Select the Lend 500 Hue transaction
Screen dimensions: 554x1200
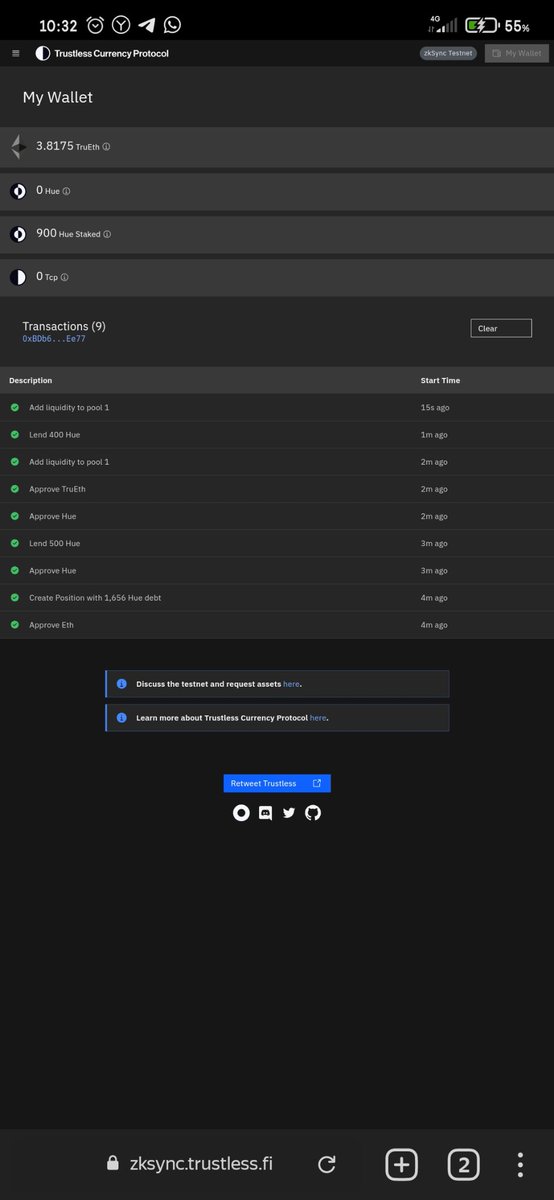(x=277, y=543)
